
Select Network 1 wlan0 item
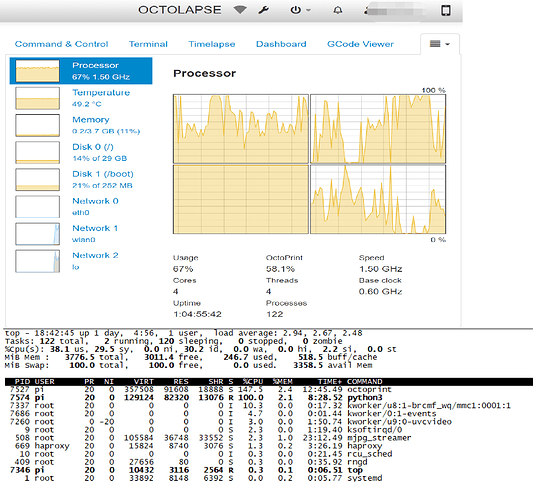tap(81, 234)
